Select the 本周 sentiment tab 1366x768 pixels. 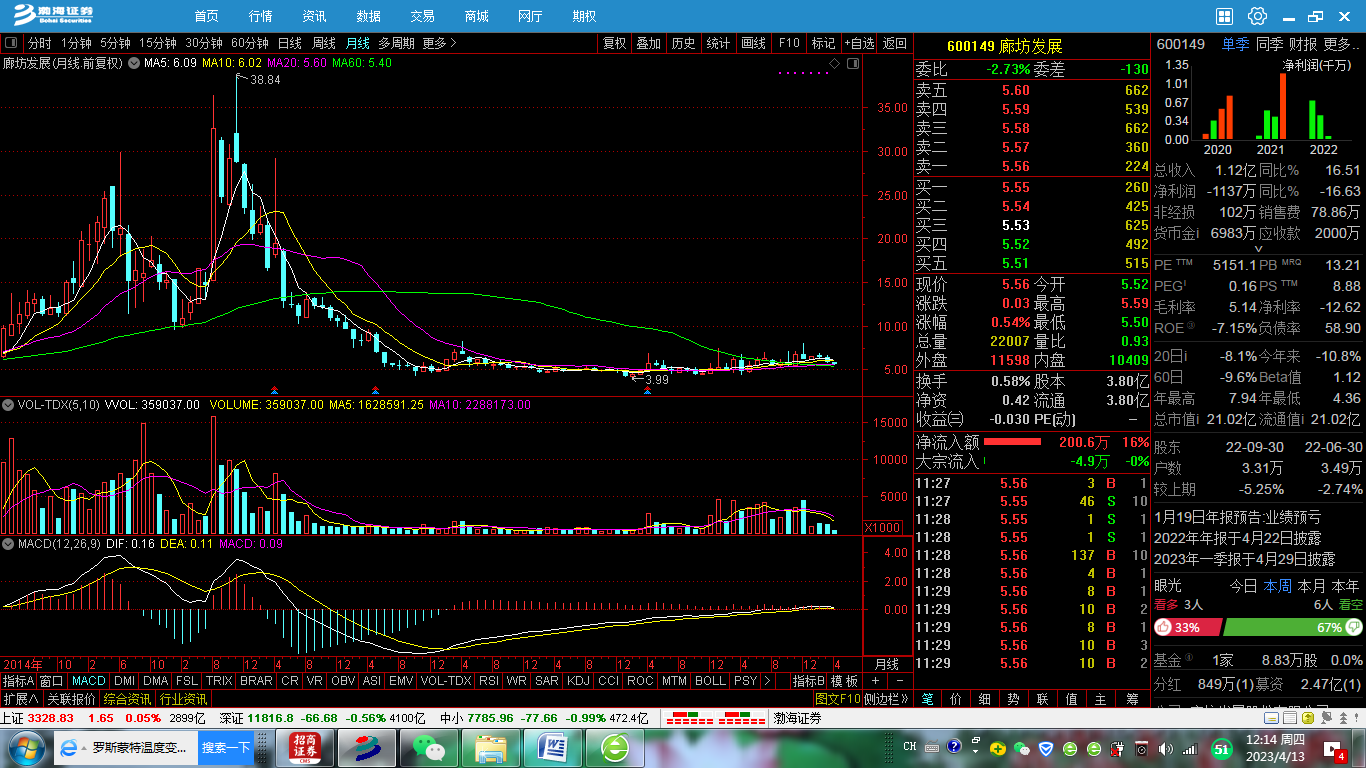(x=1277, y=586)
